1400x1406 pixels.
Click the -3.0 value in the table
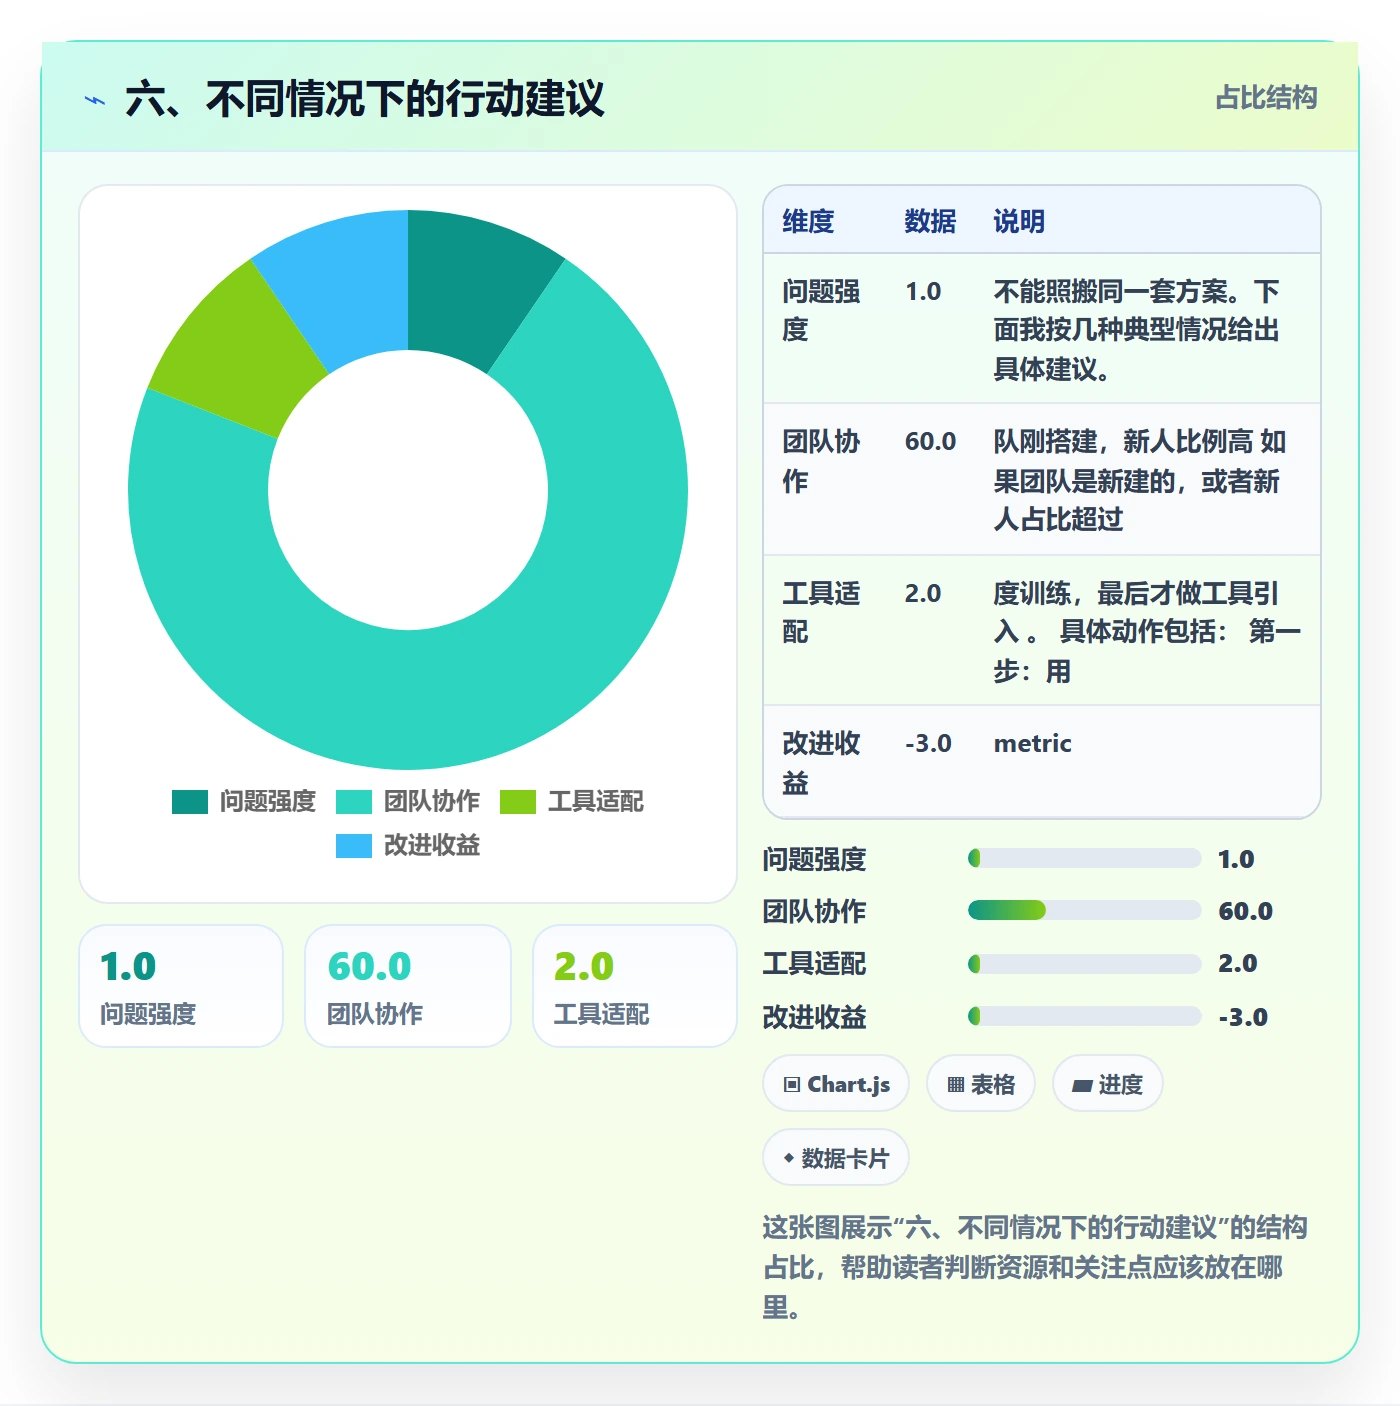[x=928, y=743]
